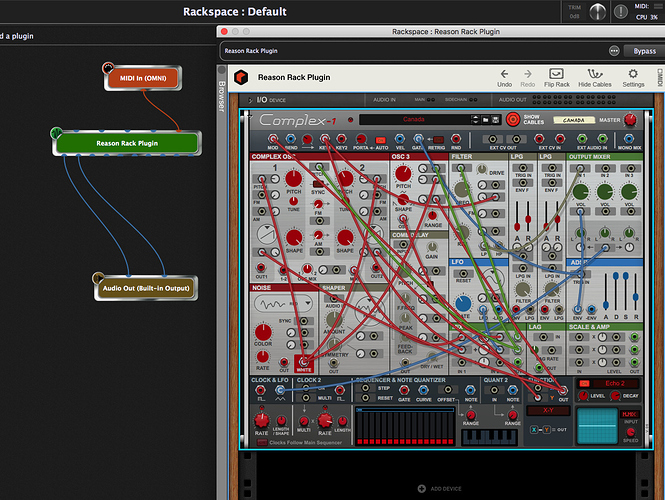Click the OSC 3 PITCH knob
The width and height of the screenshot is (665, 500).
(403, 174)
